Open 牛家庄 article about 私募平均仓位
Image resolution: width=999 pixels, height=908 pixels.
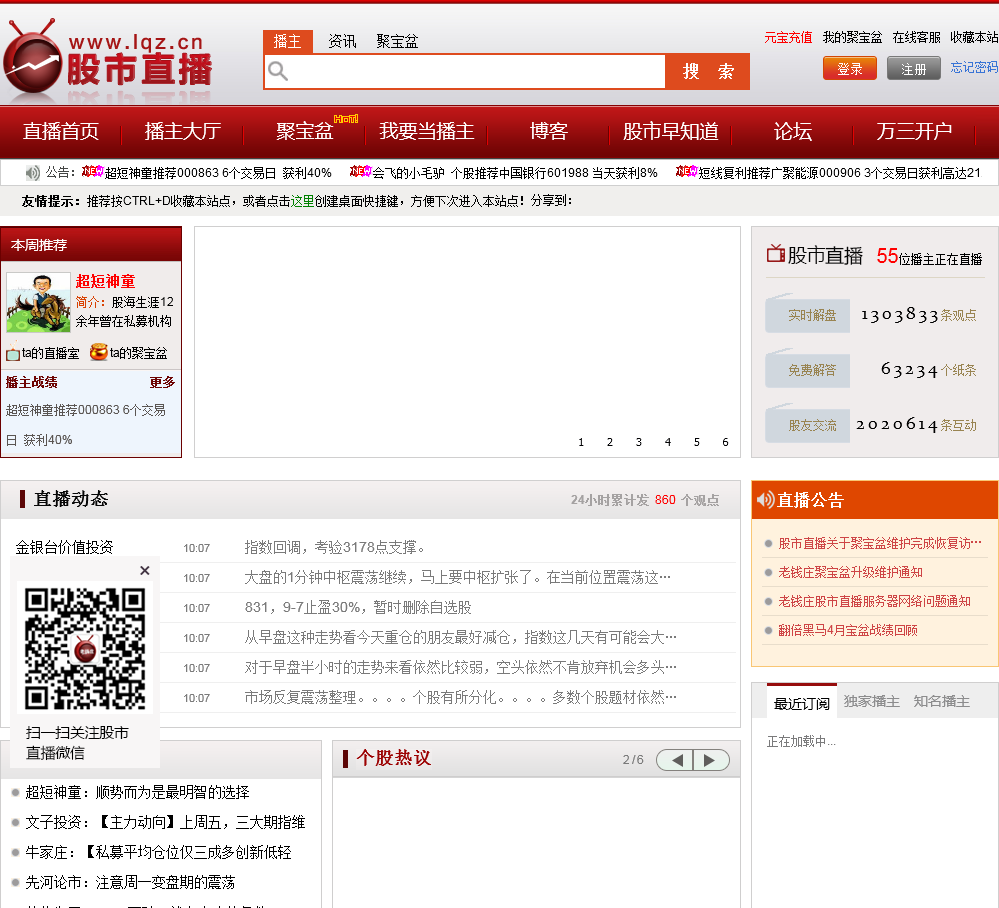(x=158, y=853)
